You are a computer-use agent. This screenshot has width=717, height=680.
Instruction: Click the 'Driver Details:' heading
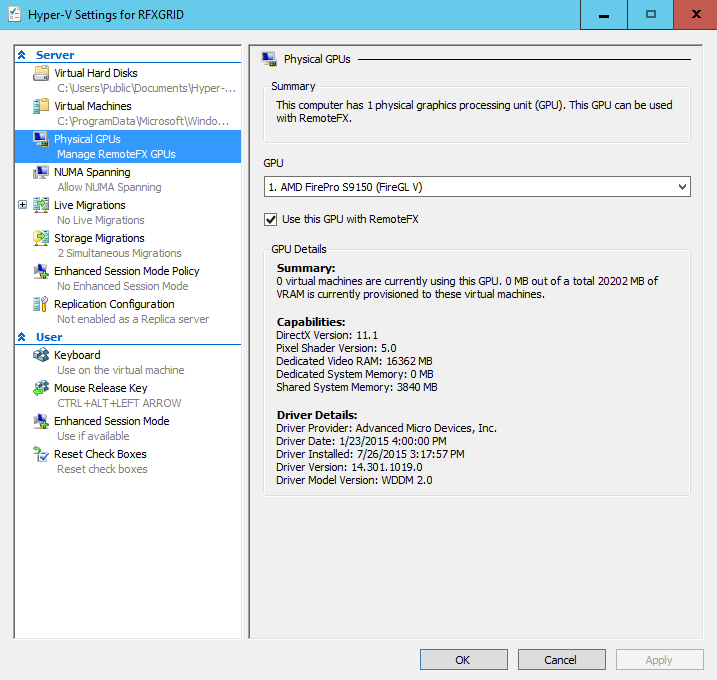317,415
